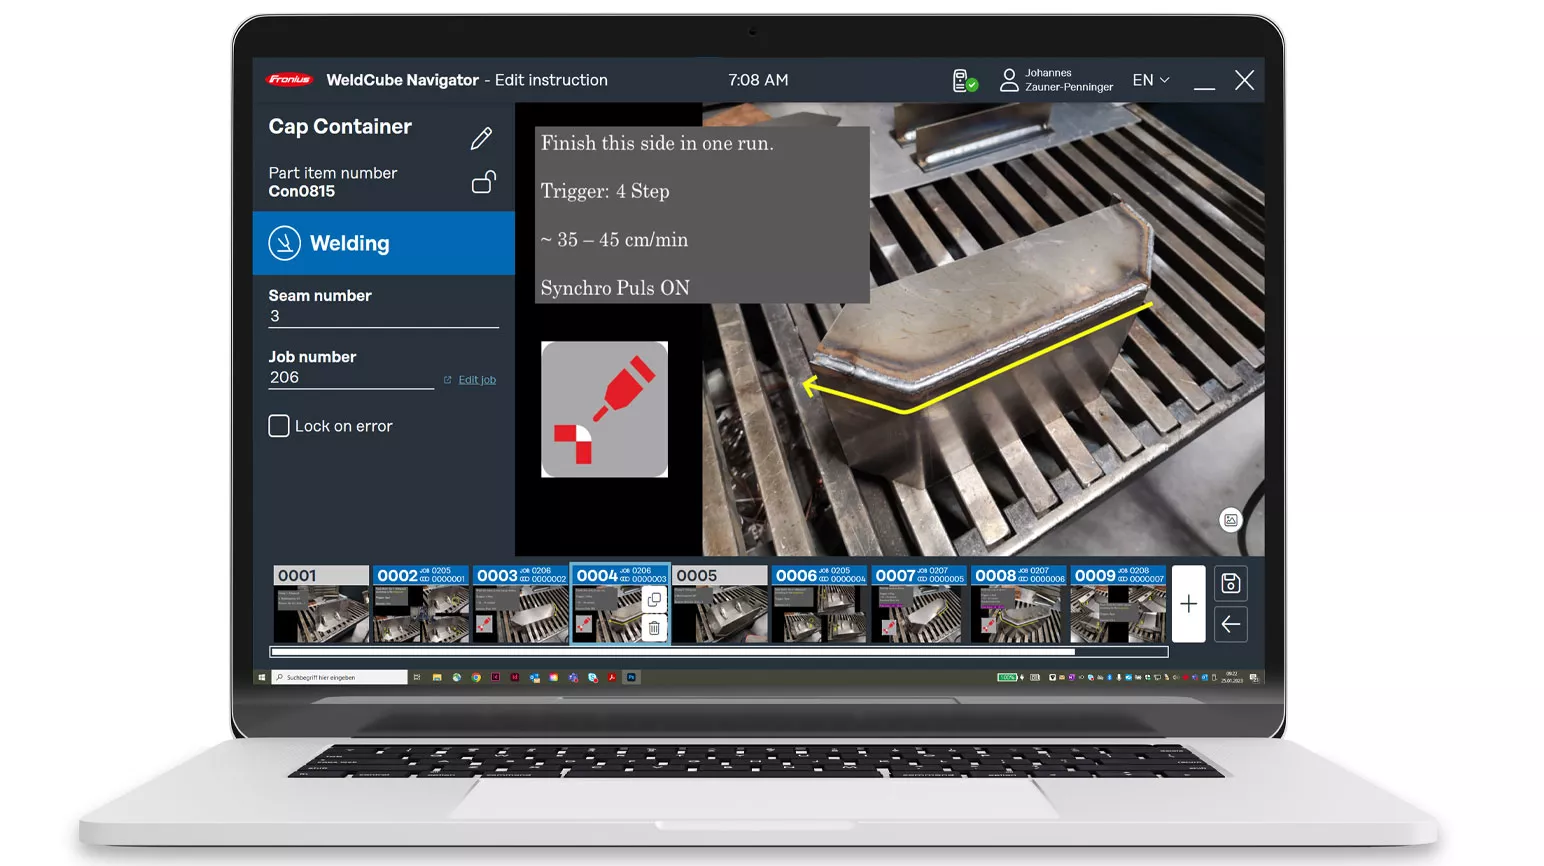Click the unlock icon beside part item number
This screenshot has width=1544, height=866.
point(481,183)
